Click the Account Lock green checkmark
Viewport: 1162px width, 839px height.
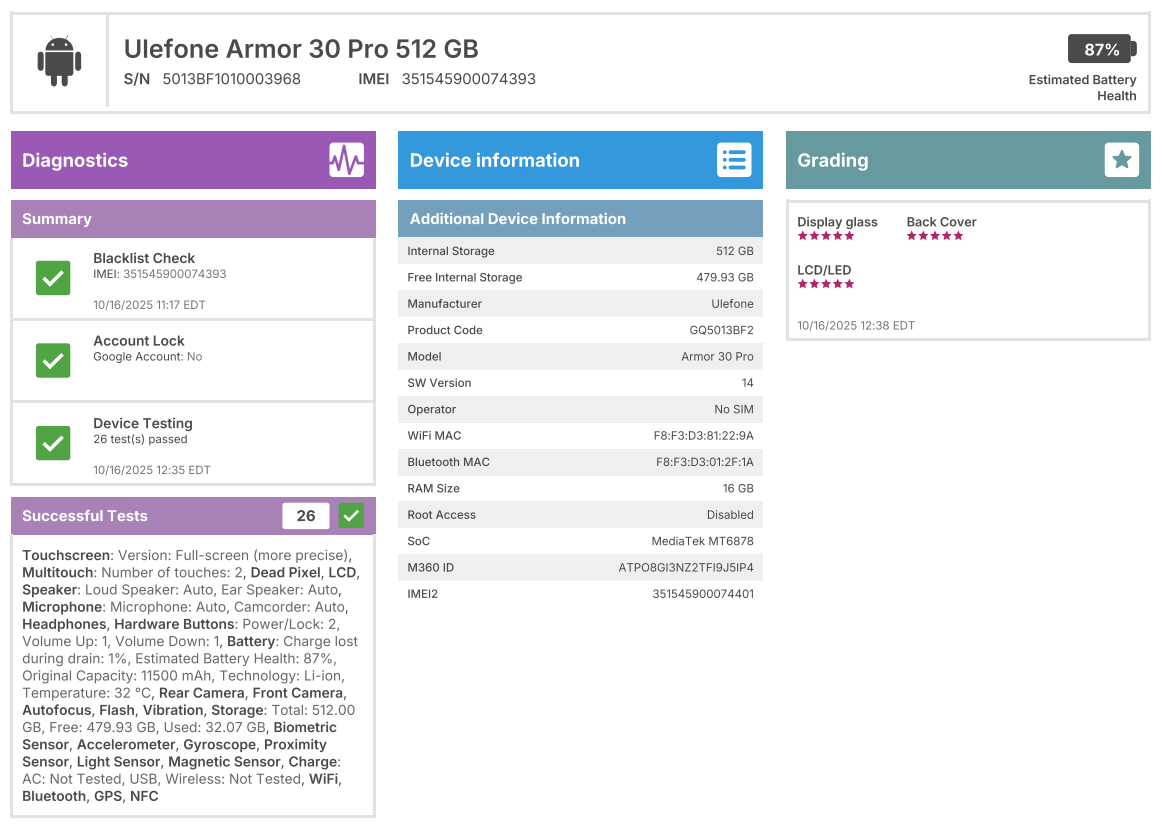(x=53, y=360)
